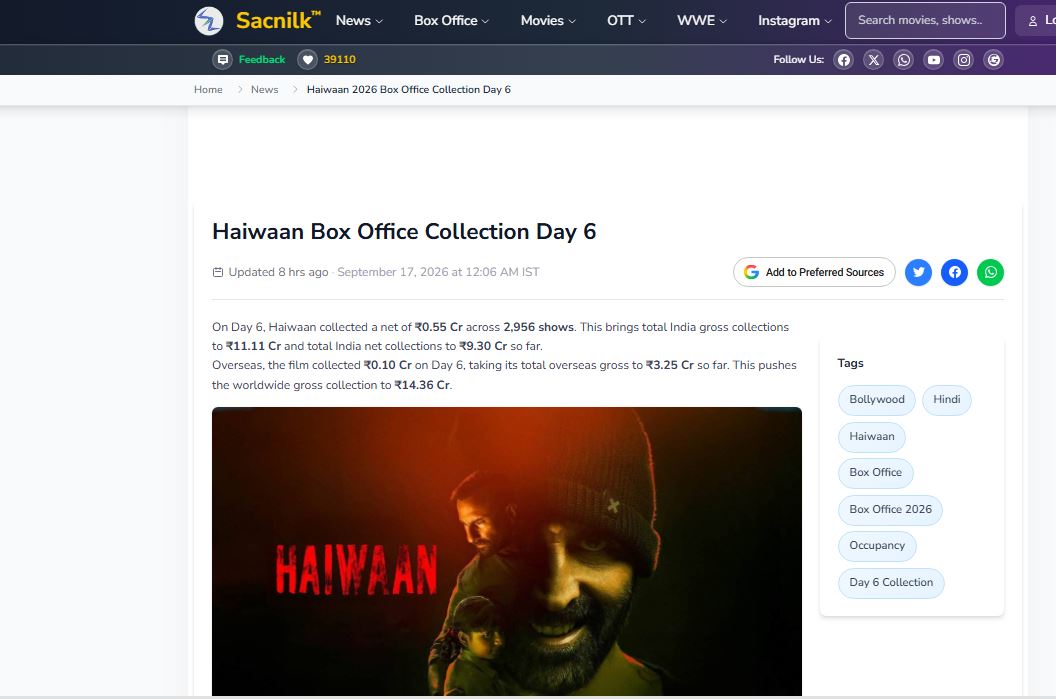Share article on Twitter blue circle
Viewport: 1056px width, 699px height.
[918, 272]
